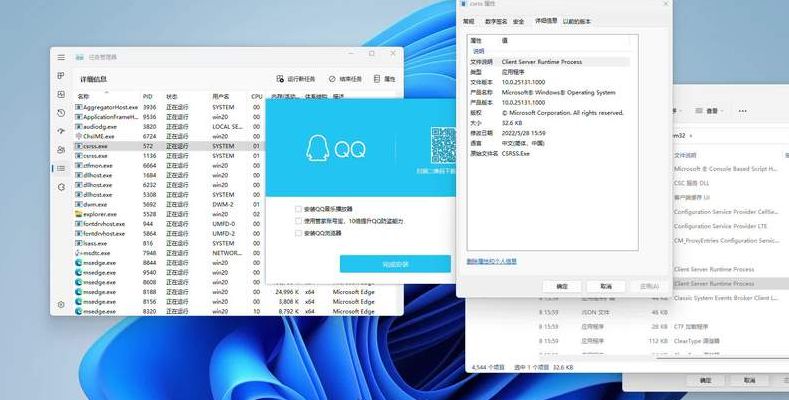Open Startup apps page in Task Manager sidebar

coord(61,131)
